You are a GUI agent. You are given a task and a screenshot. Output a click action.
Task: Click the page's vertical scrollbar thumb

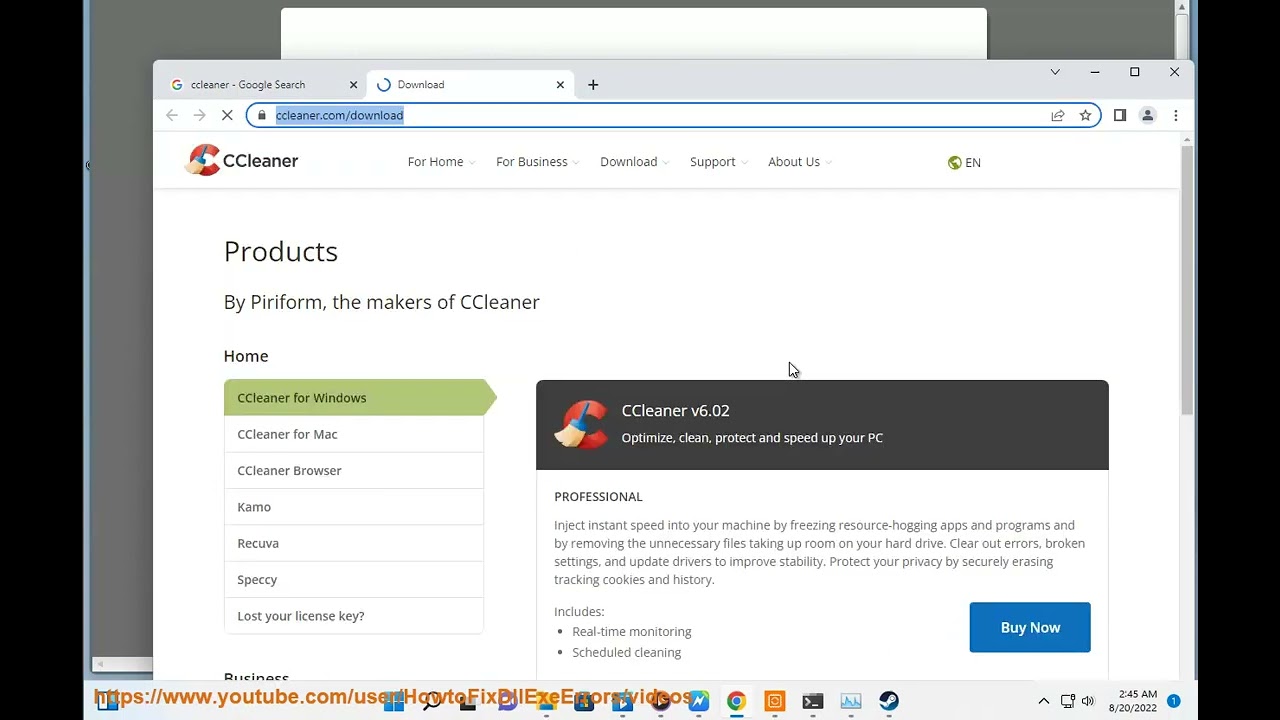(x=1187, y=280)
